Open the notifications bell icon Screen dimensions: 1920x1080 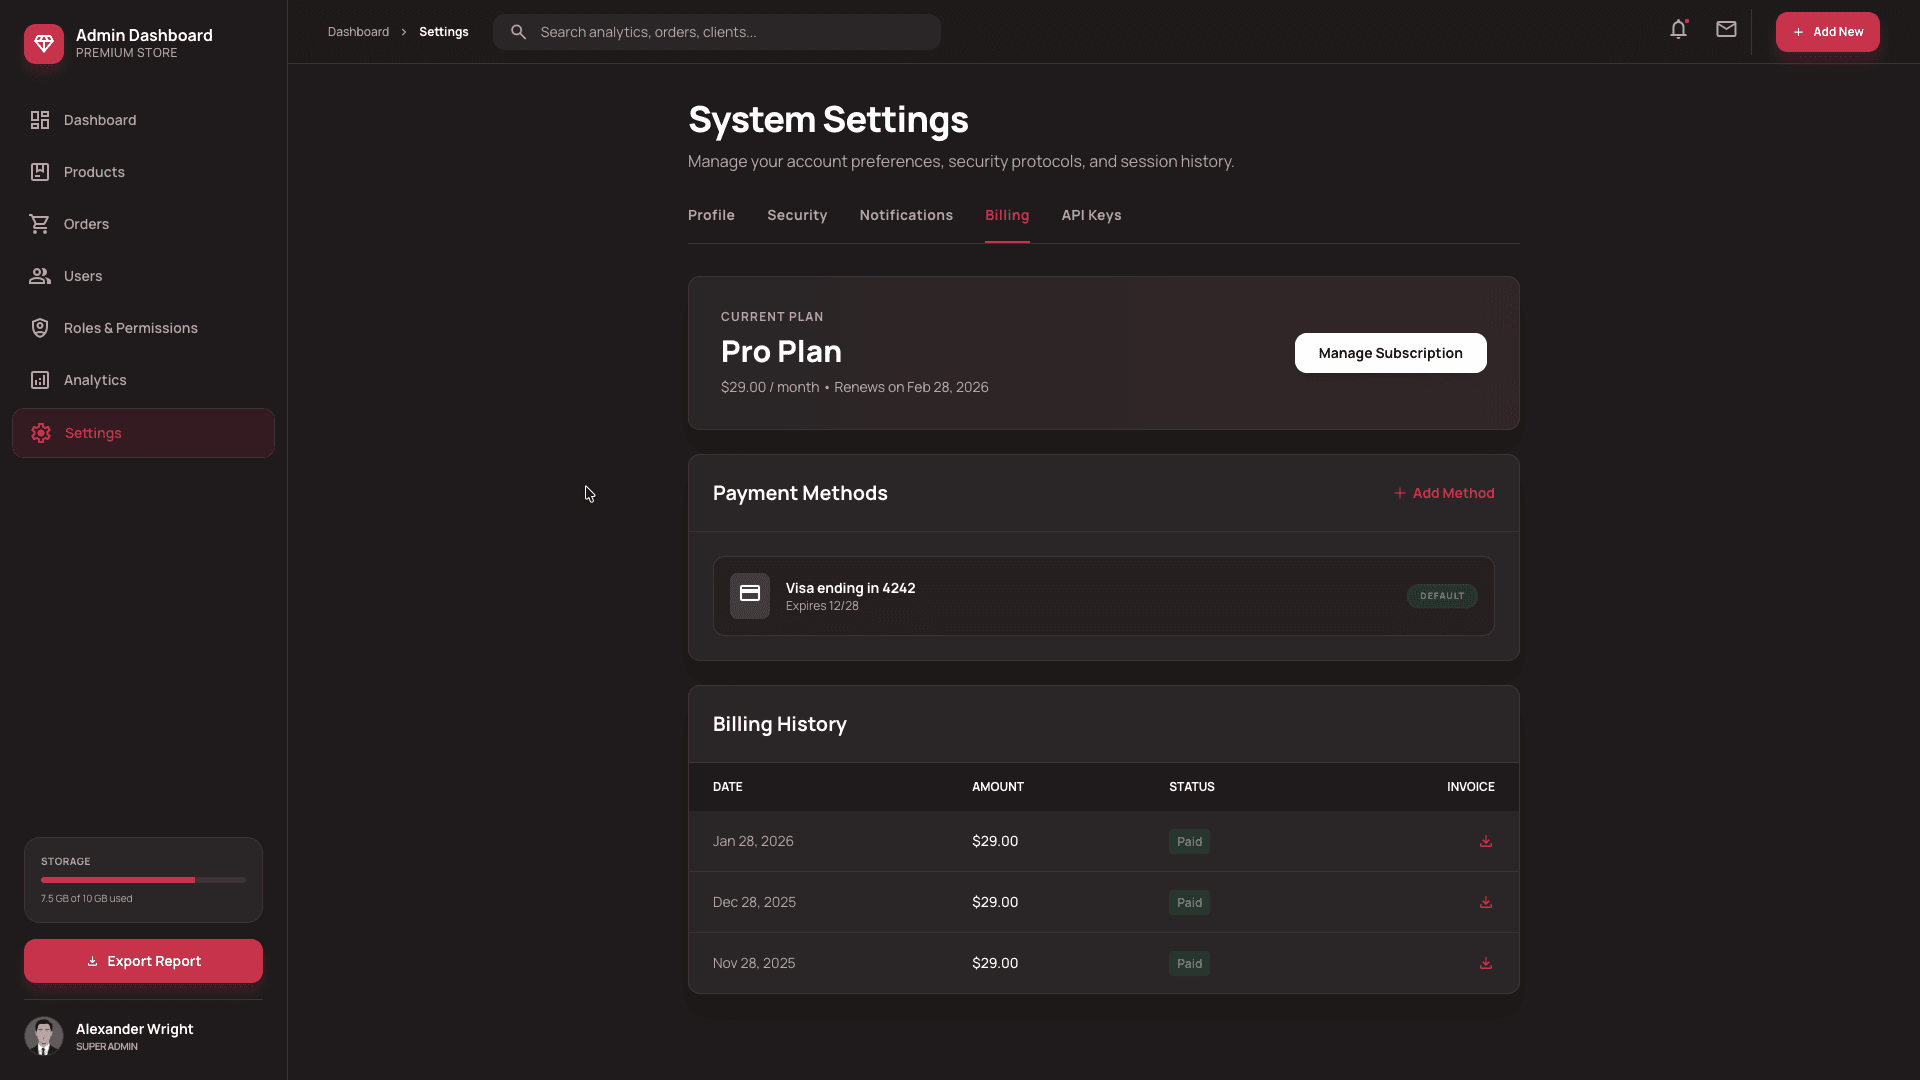coord(1678,29)
